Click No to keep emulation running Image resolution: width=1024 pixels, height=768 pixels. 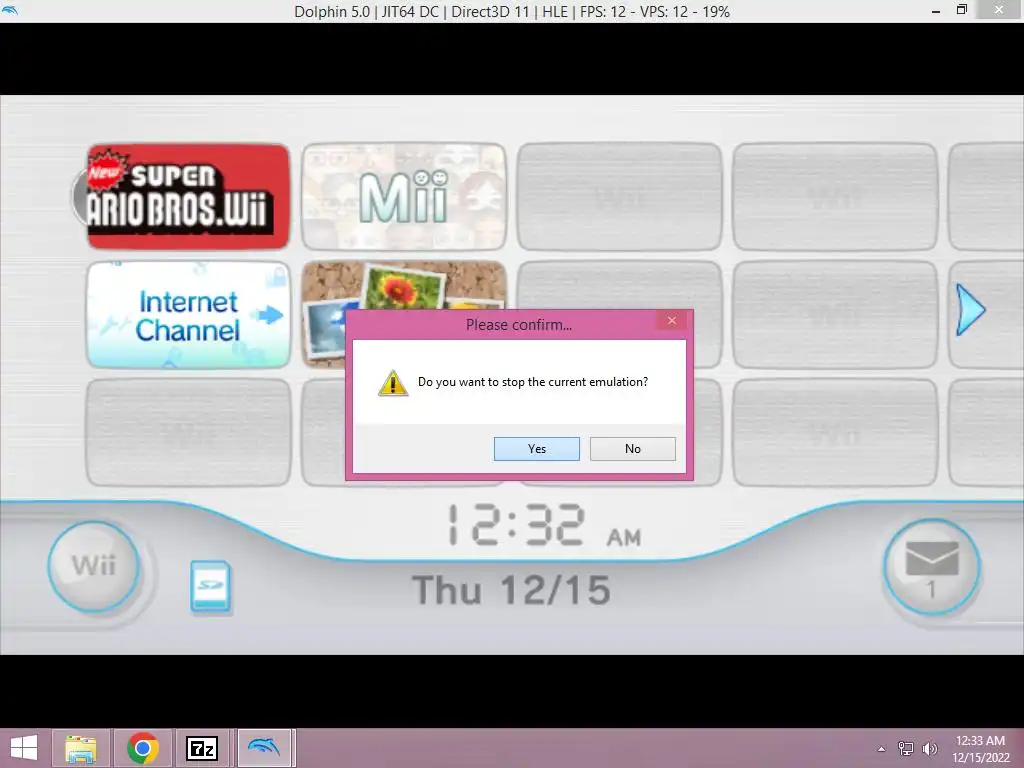632,449
